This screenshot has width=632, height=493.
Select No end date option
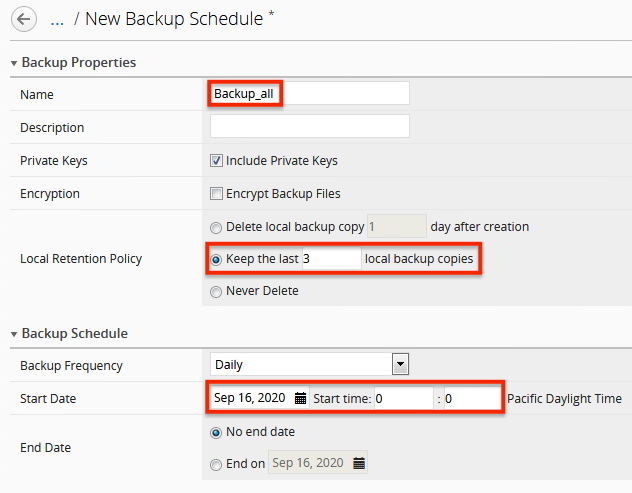coord(216,432)
